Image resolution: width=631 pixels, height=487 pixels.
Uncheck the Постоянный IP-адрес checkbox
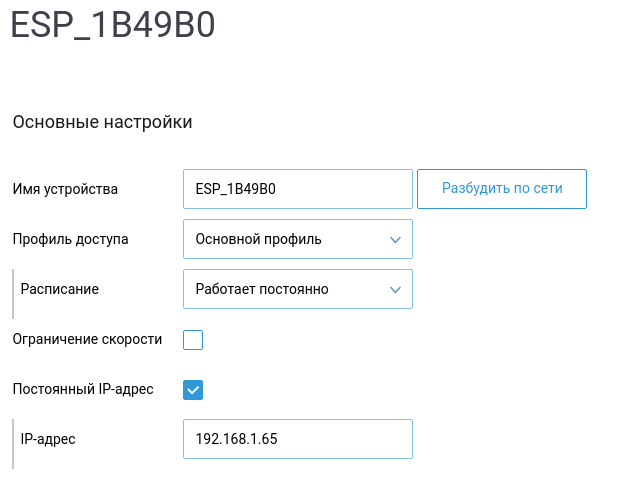pyautogui.click(x=193, y=389)
